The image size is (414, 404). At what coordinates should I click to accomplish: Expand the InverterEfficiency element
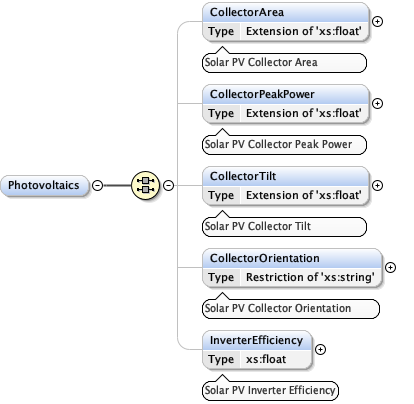[x=320, y=350]
